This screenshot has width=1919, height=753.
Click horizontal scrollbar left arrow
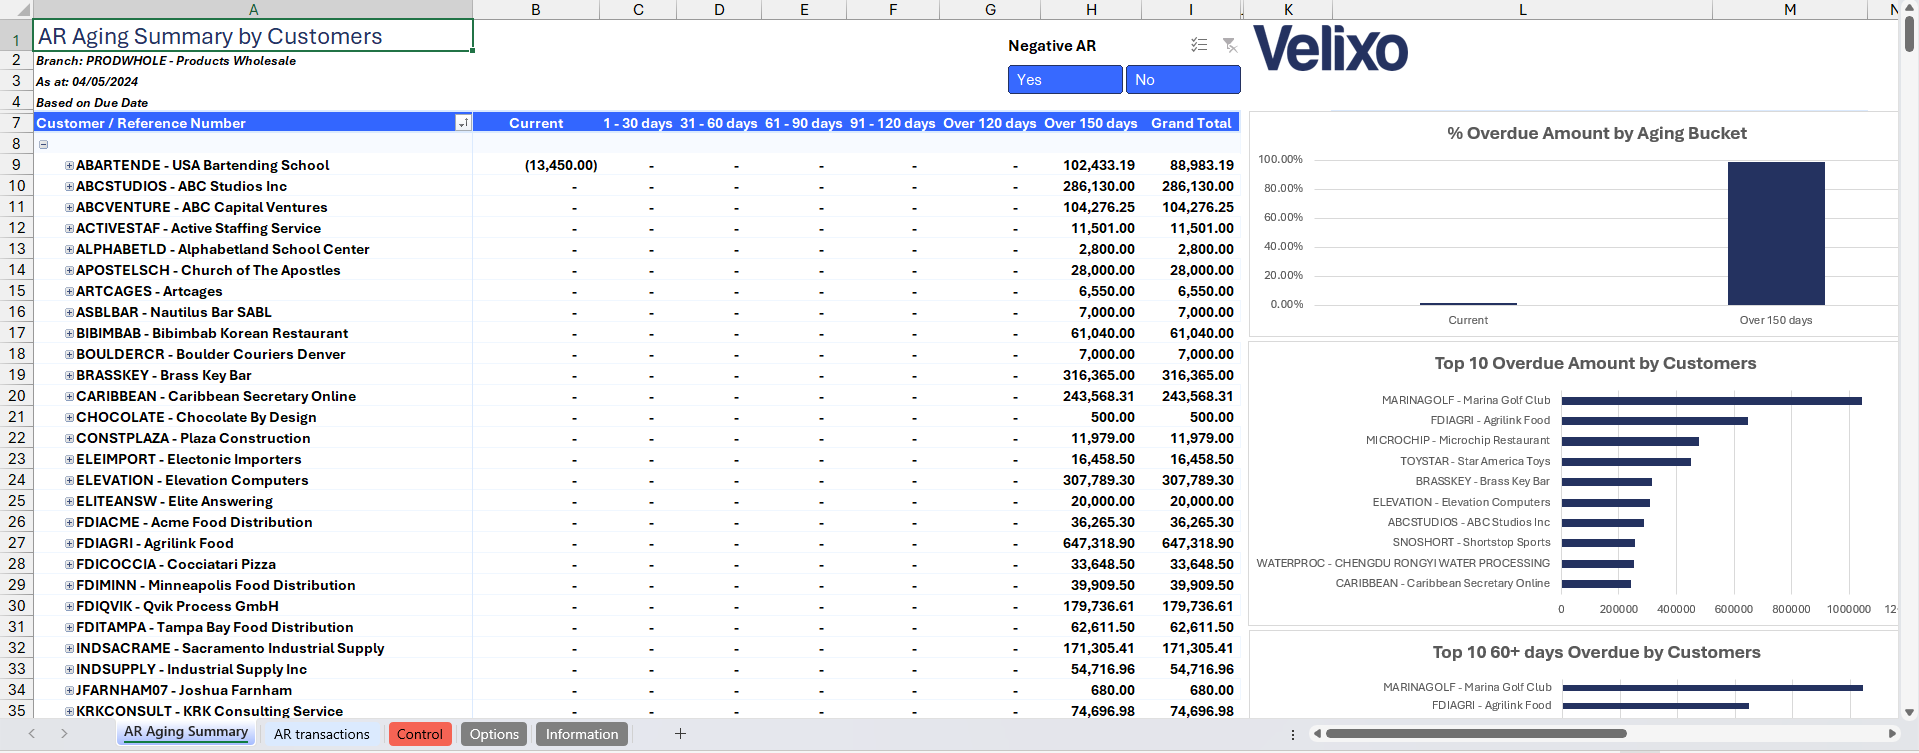point(1317,734)
